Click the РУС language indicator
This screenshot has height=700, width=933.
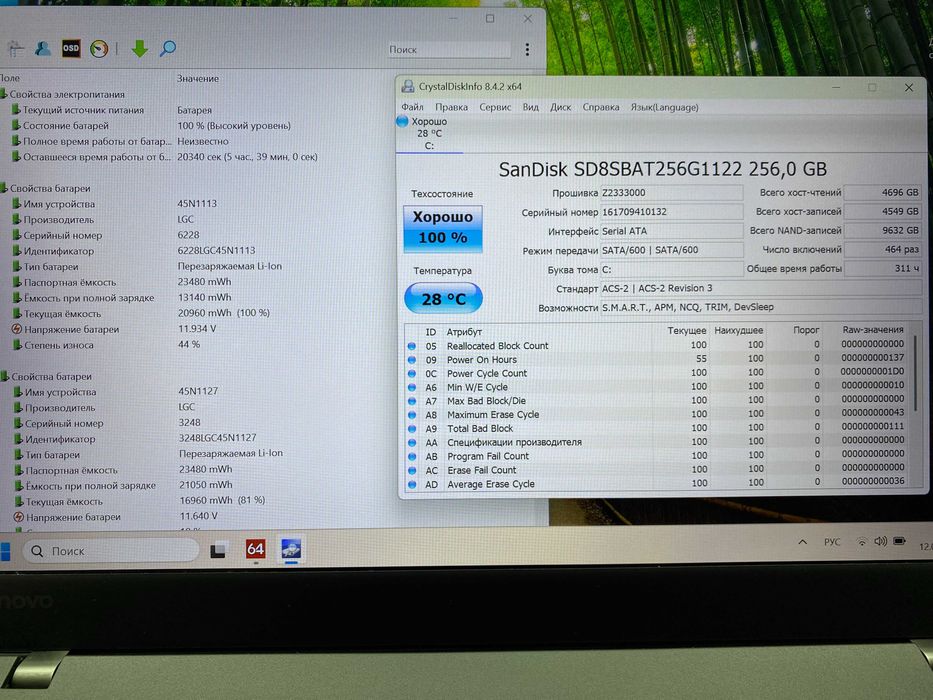click(832, 542)
